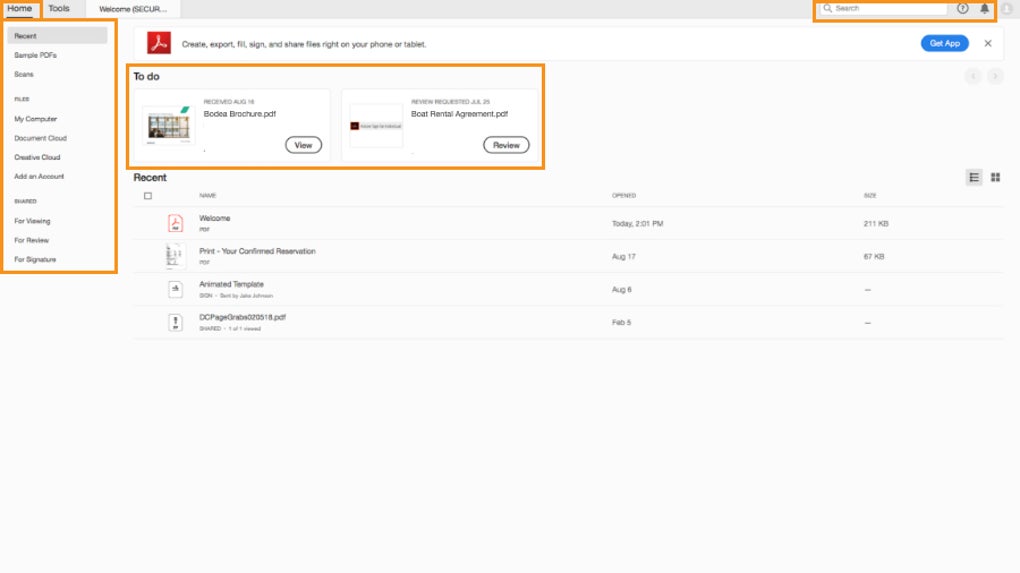Go to next To do card arrow
This screenshot has width=1020, height=573.
pos(995,76)
